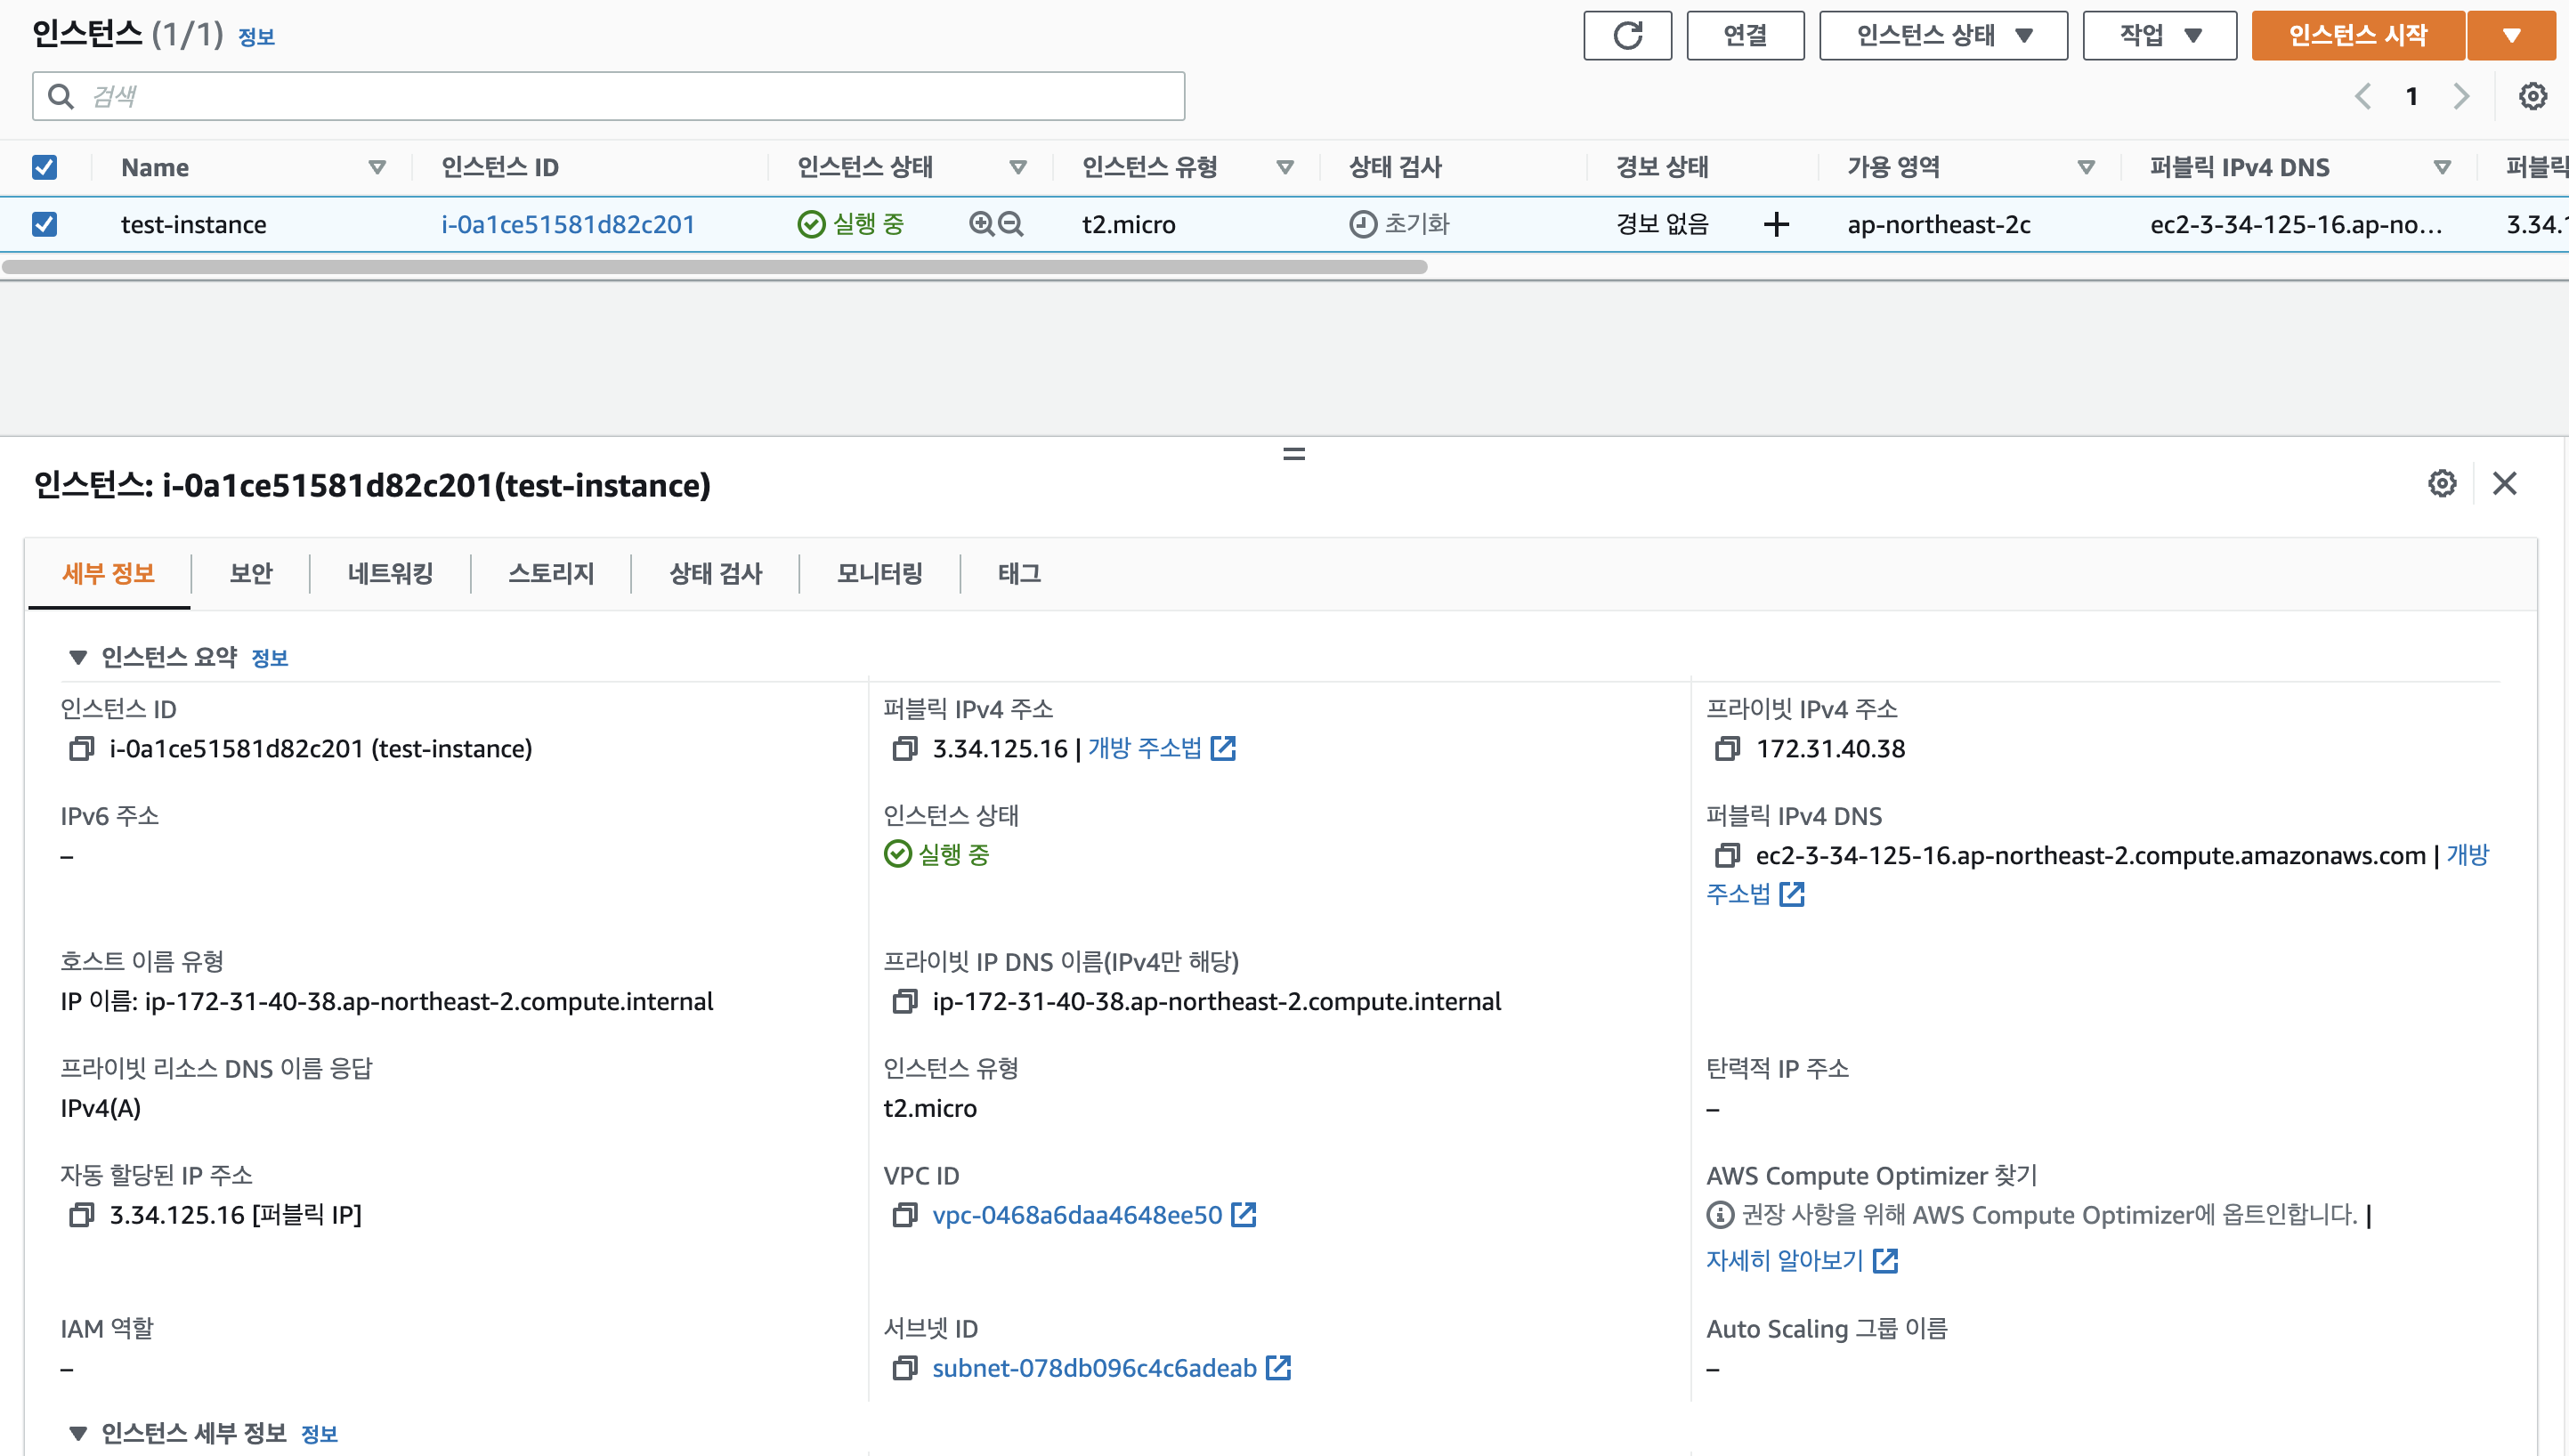Image resolution: width=2569 pixels, height=1456 pixels.
Task: Open the 인스턴스 상태 dropdown button
Action: pyautogui.click(x=1942, y=36)
